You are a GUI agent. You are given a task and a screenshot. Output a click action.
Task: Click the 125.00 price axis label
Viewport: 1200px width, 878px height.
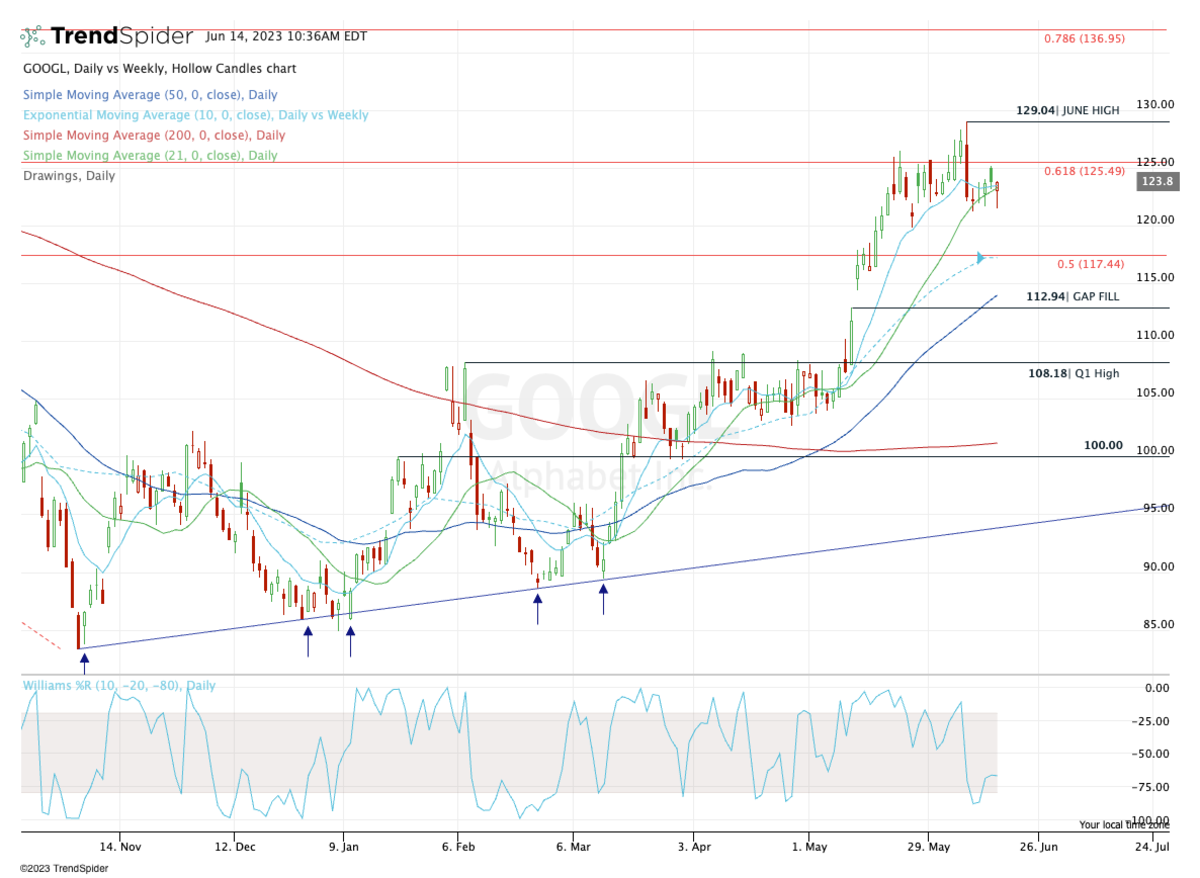pos(1155,161)
